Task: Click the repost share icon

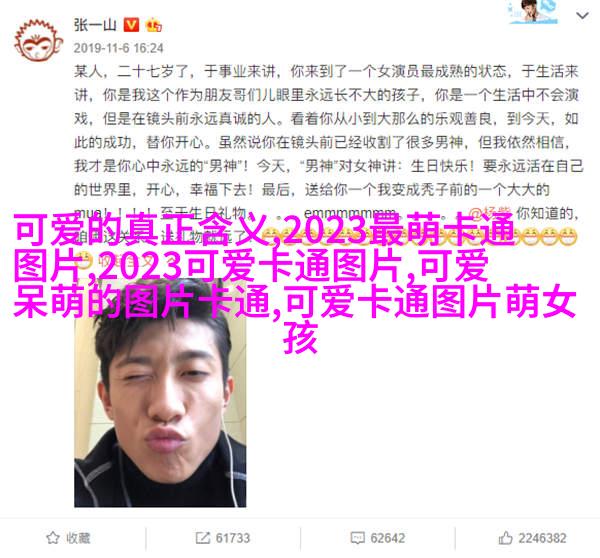Action: (x=202, y=538)
